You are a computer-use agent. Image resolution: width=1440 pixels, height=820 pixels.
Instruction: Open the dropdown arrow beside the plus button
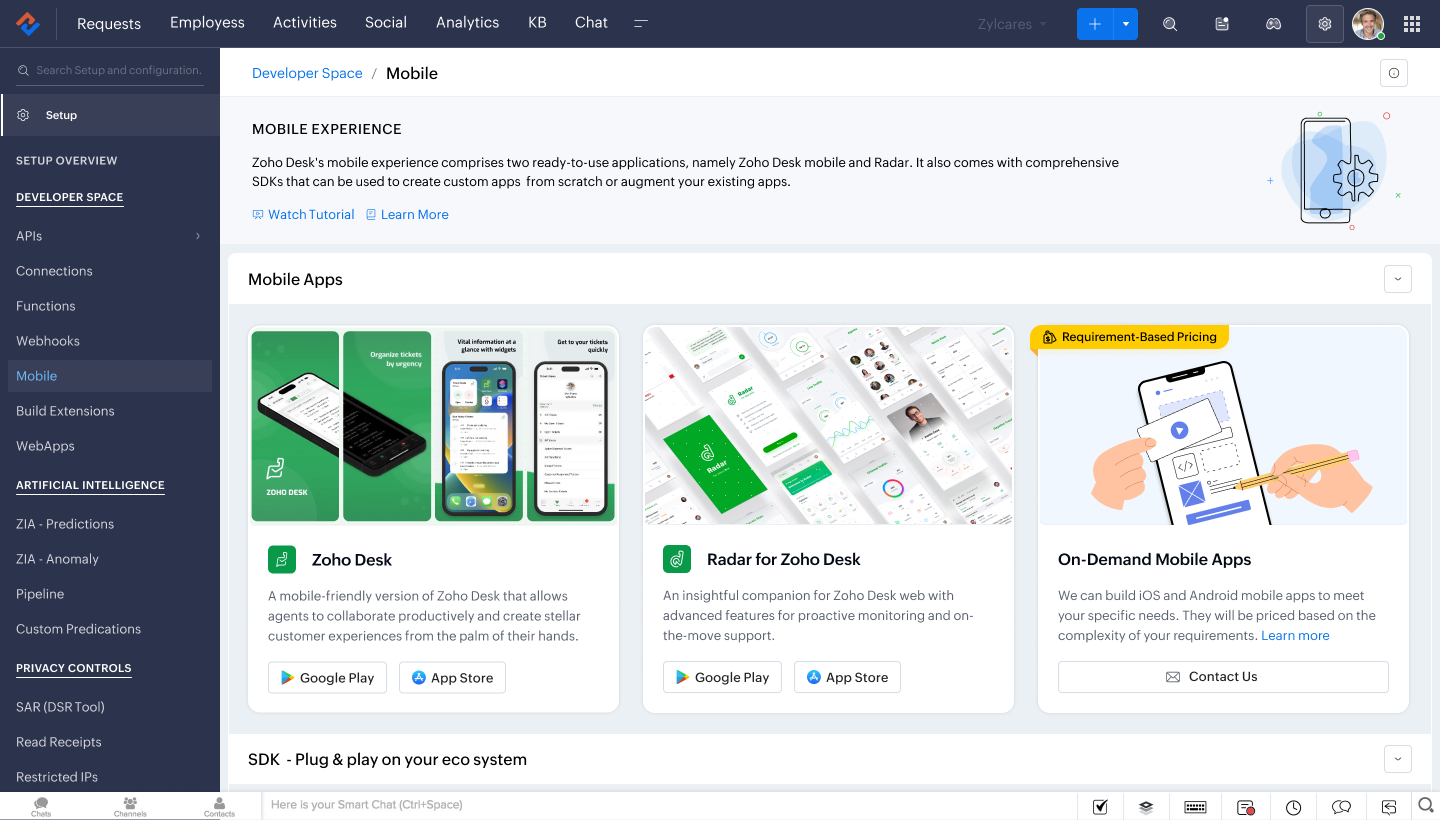pyautogui.click(x=1126, y=24)
